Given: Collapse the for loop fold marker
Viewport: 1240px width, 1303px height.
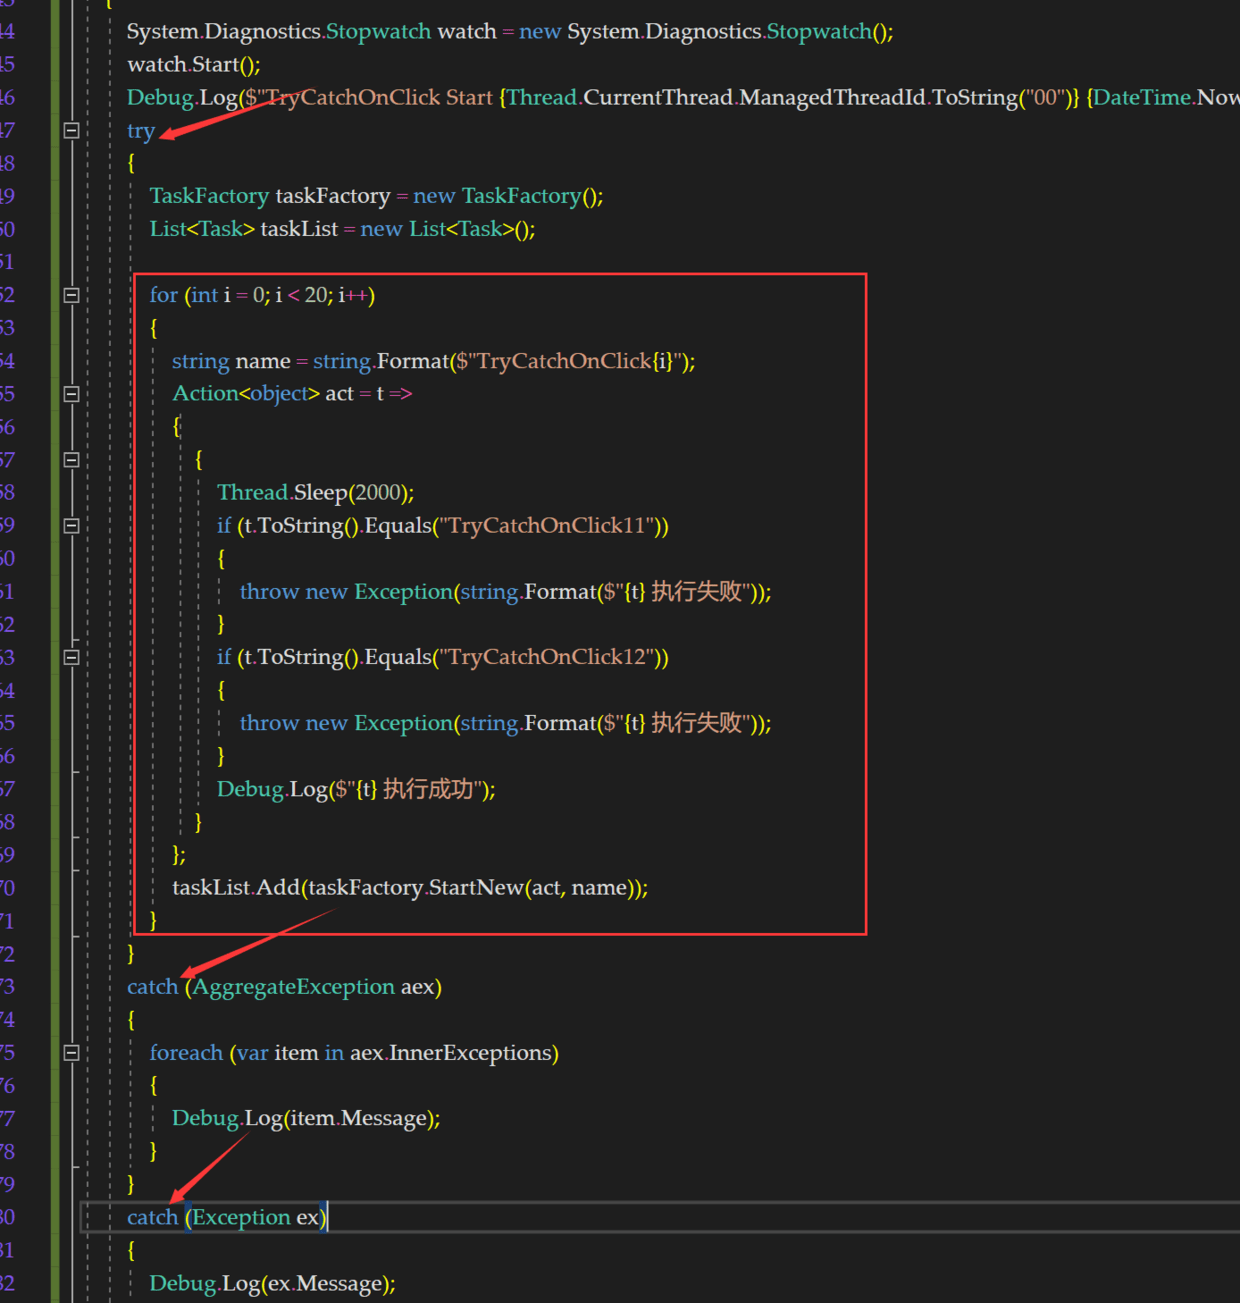Looking at the screenshot, I should (x=71, y=295).
